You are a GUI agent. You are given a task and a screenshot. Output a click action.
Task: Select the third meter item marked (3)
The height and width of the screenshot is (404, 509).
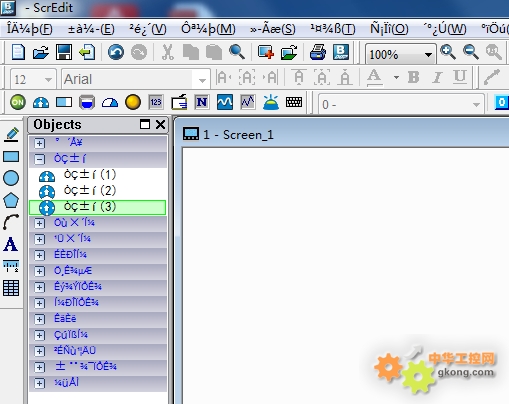[97, 207]
